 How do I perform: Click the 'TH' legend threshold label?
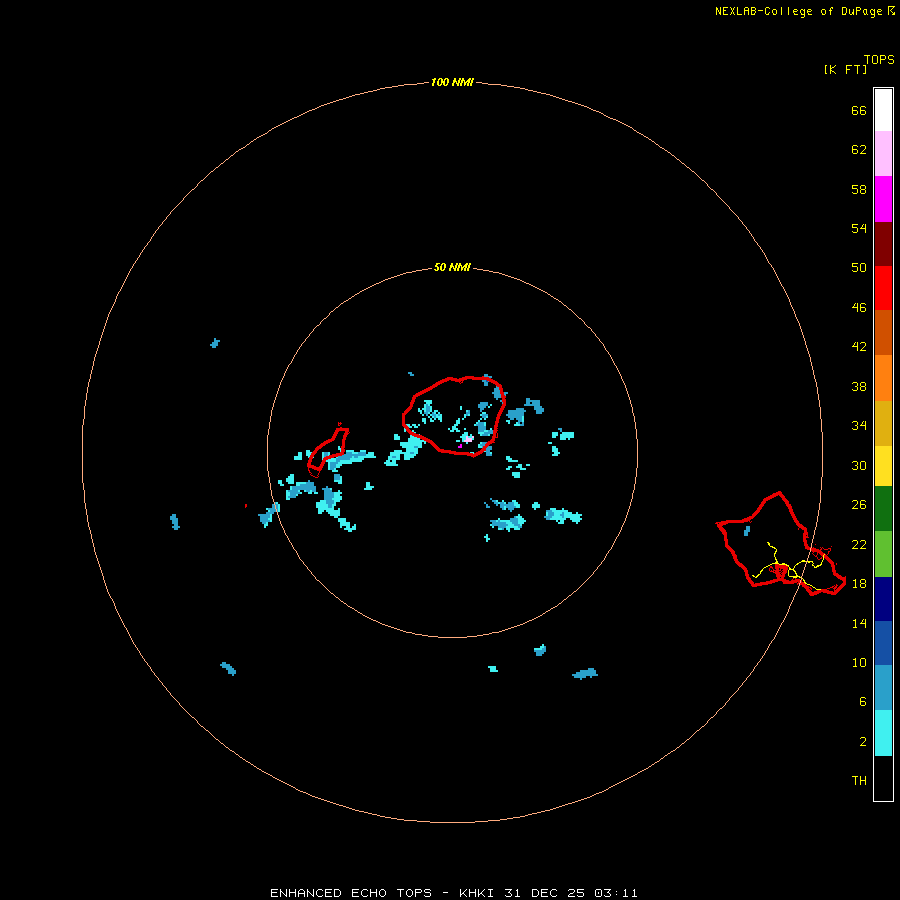point(859,781)
